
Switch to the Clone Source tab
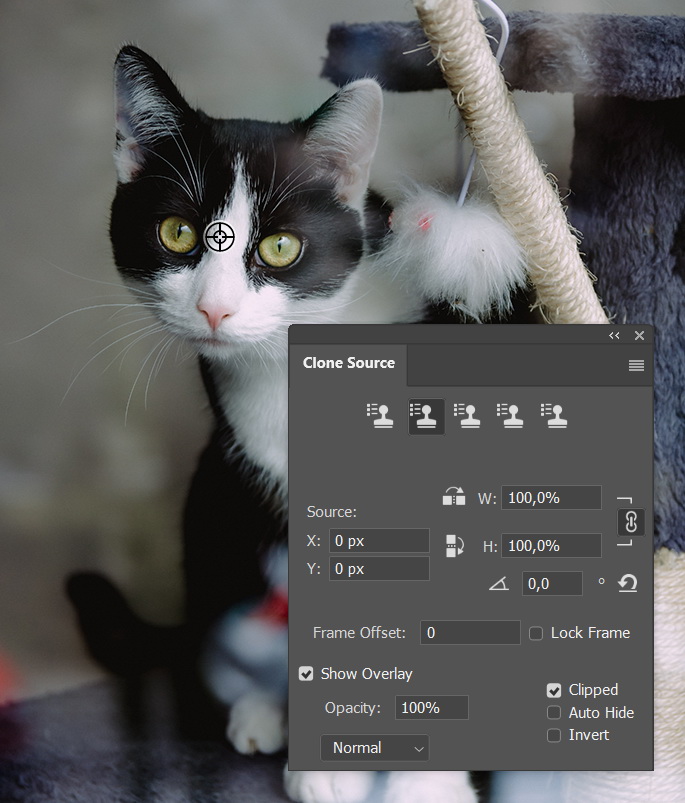tap(349, 363)
